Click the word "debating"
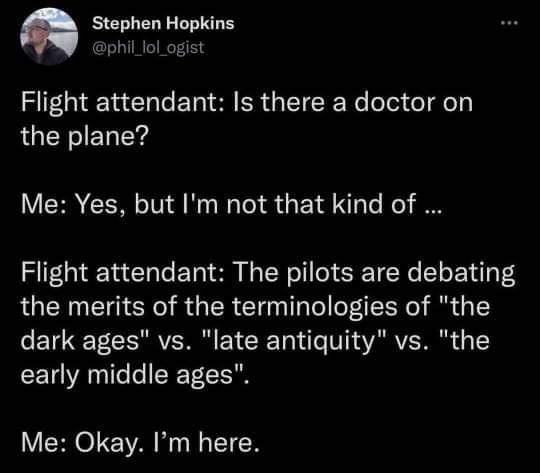Image resolution: width=540 pixels, height=473 pixels. tap(461, 273)
